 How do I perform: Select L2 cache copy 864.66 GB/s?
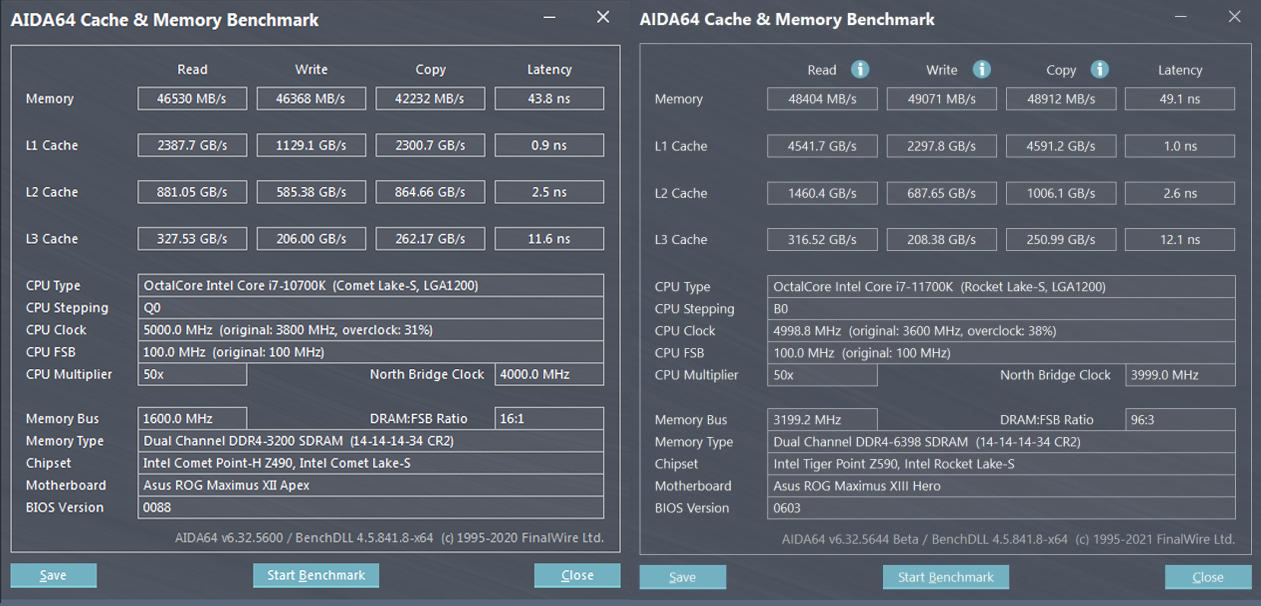(x=430, y=192)
